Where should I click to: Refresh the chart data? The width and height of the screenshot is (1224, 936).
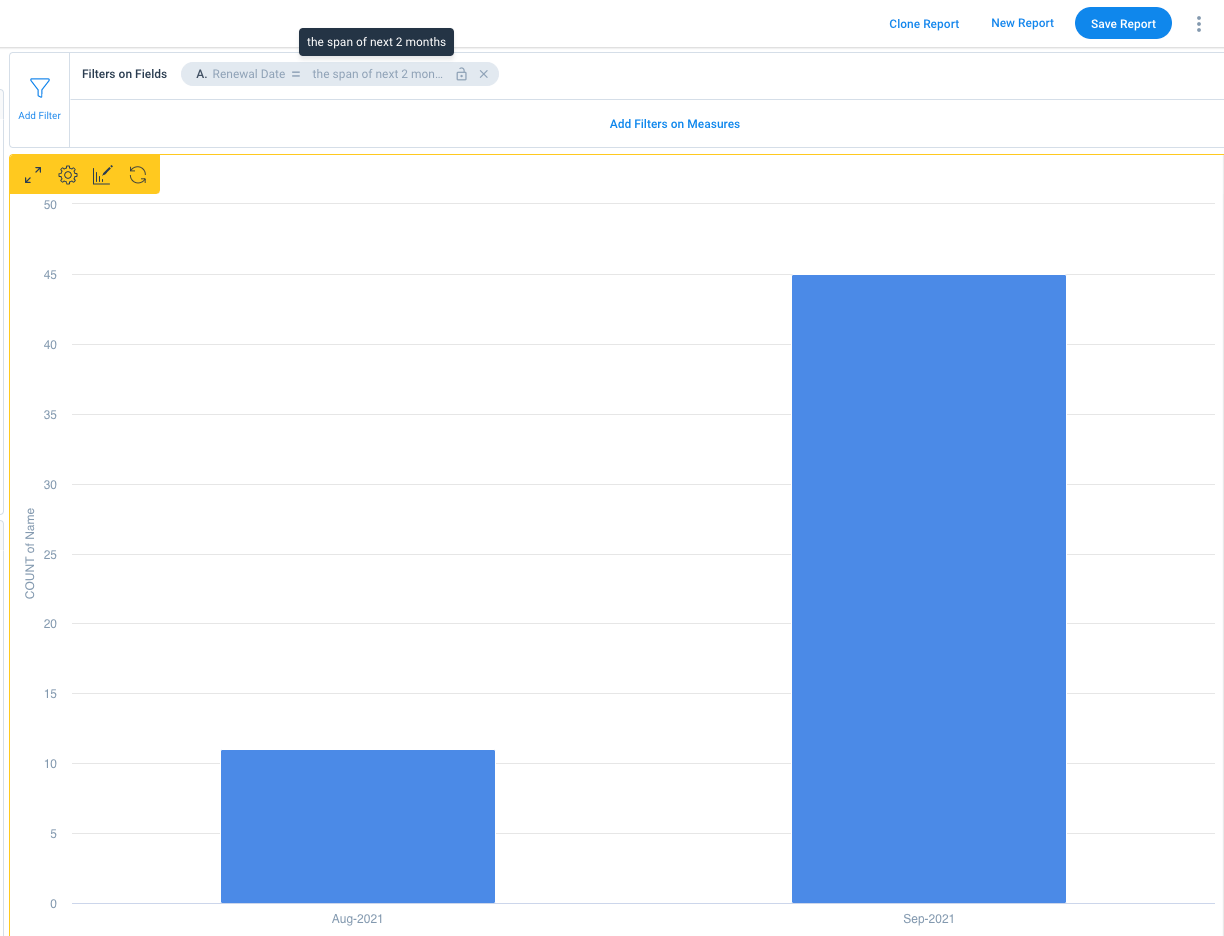[138, 175]
